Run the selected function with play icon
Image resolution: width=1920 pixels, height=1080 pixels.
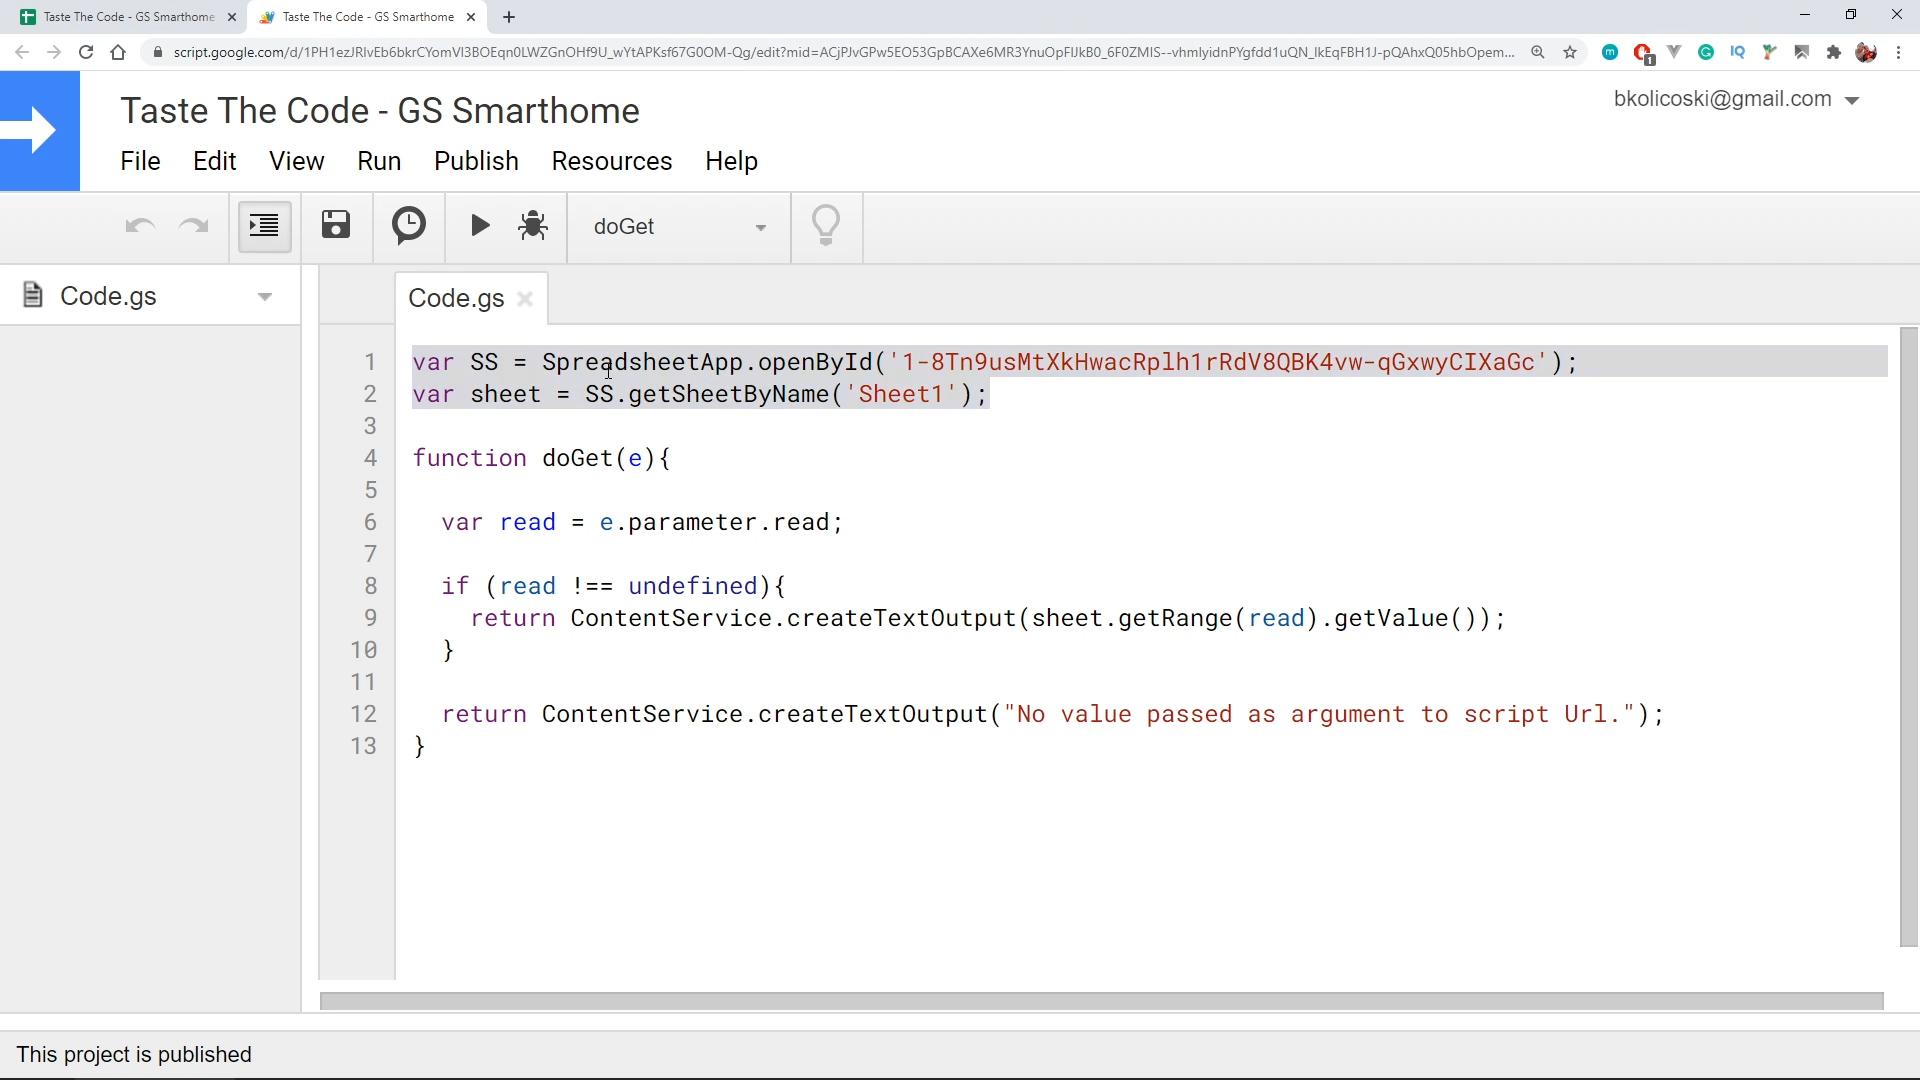point(480,226)
